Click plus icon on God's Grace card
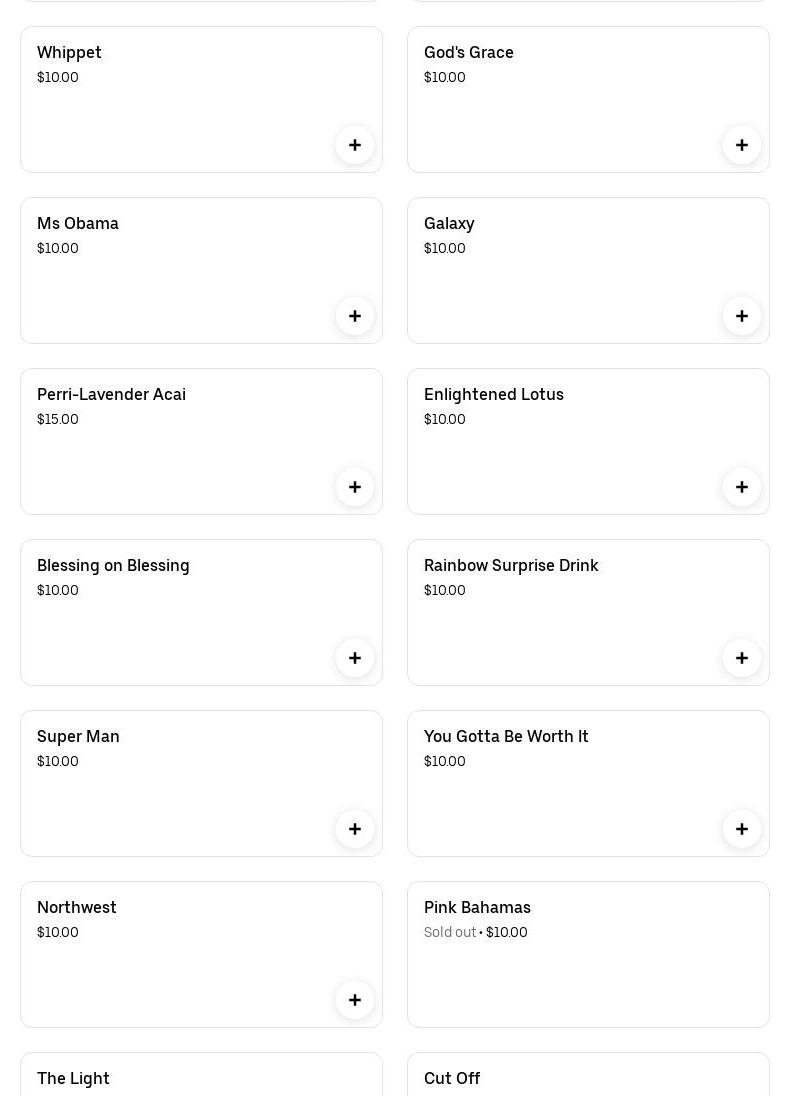 click(742, 145)
